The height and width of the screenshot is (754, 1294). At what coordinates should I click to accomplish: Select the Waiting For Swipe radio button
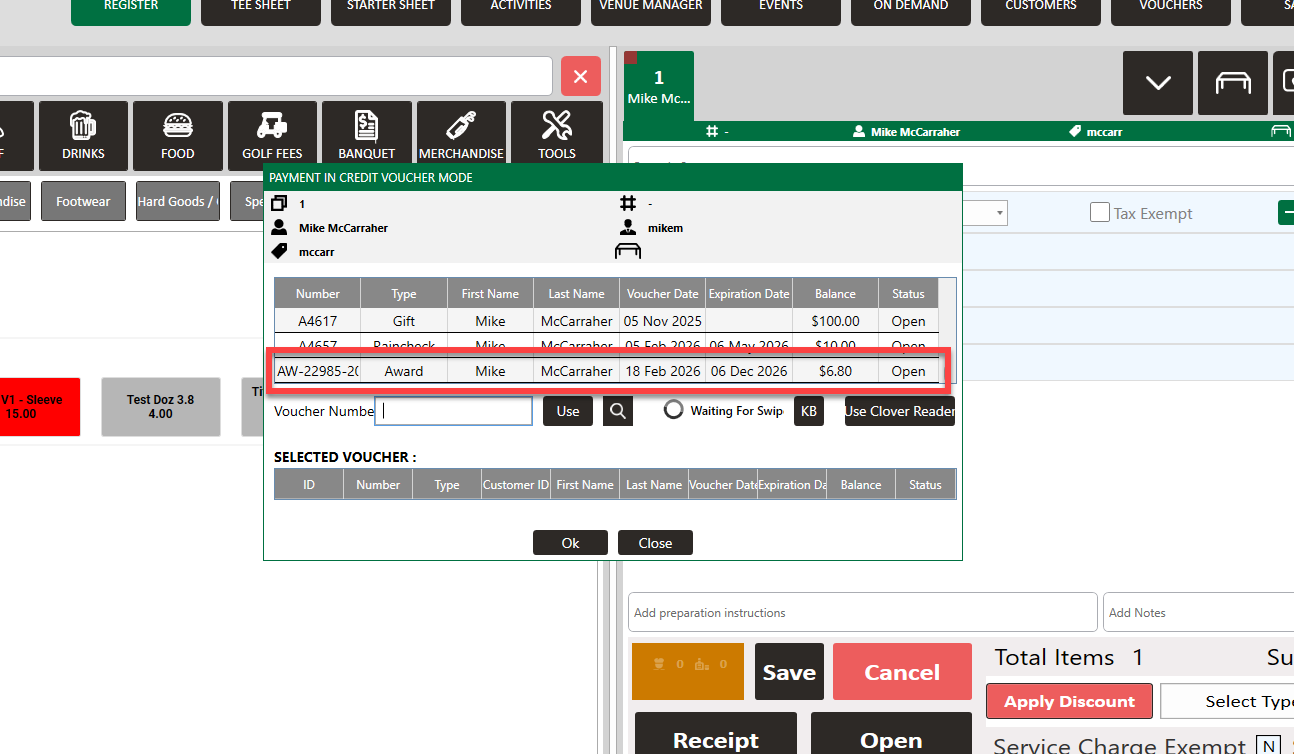point(674,411)
